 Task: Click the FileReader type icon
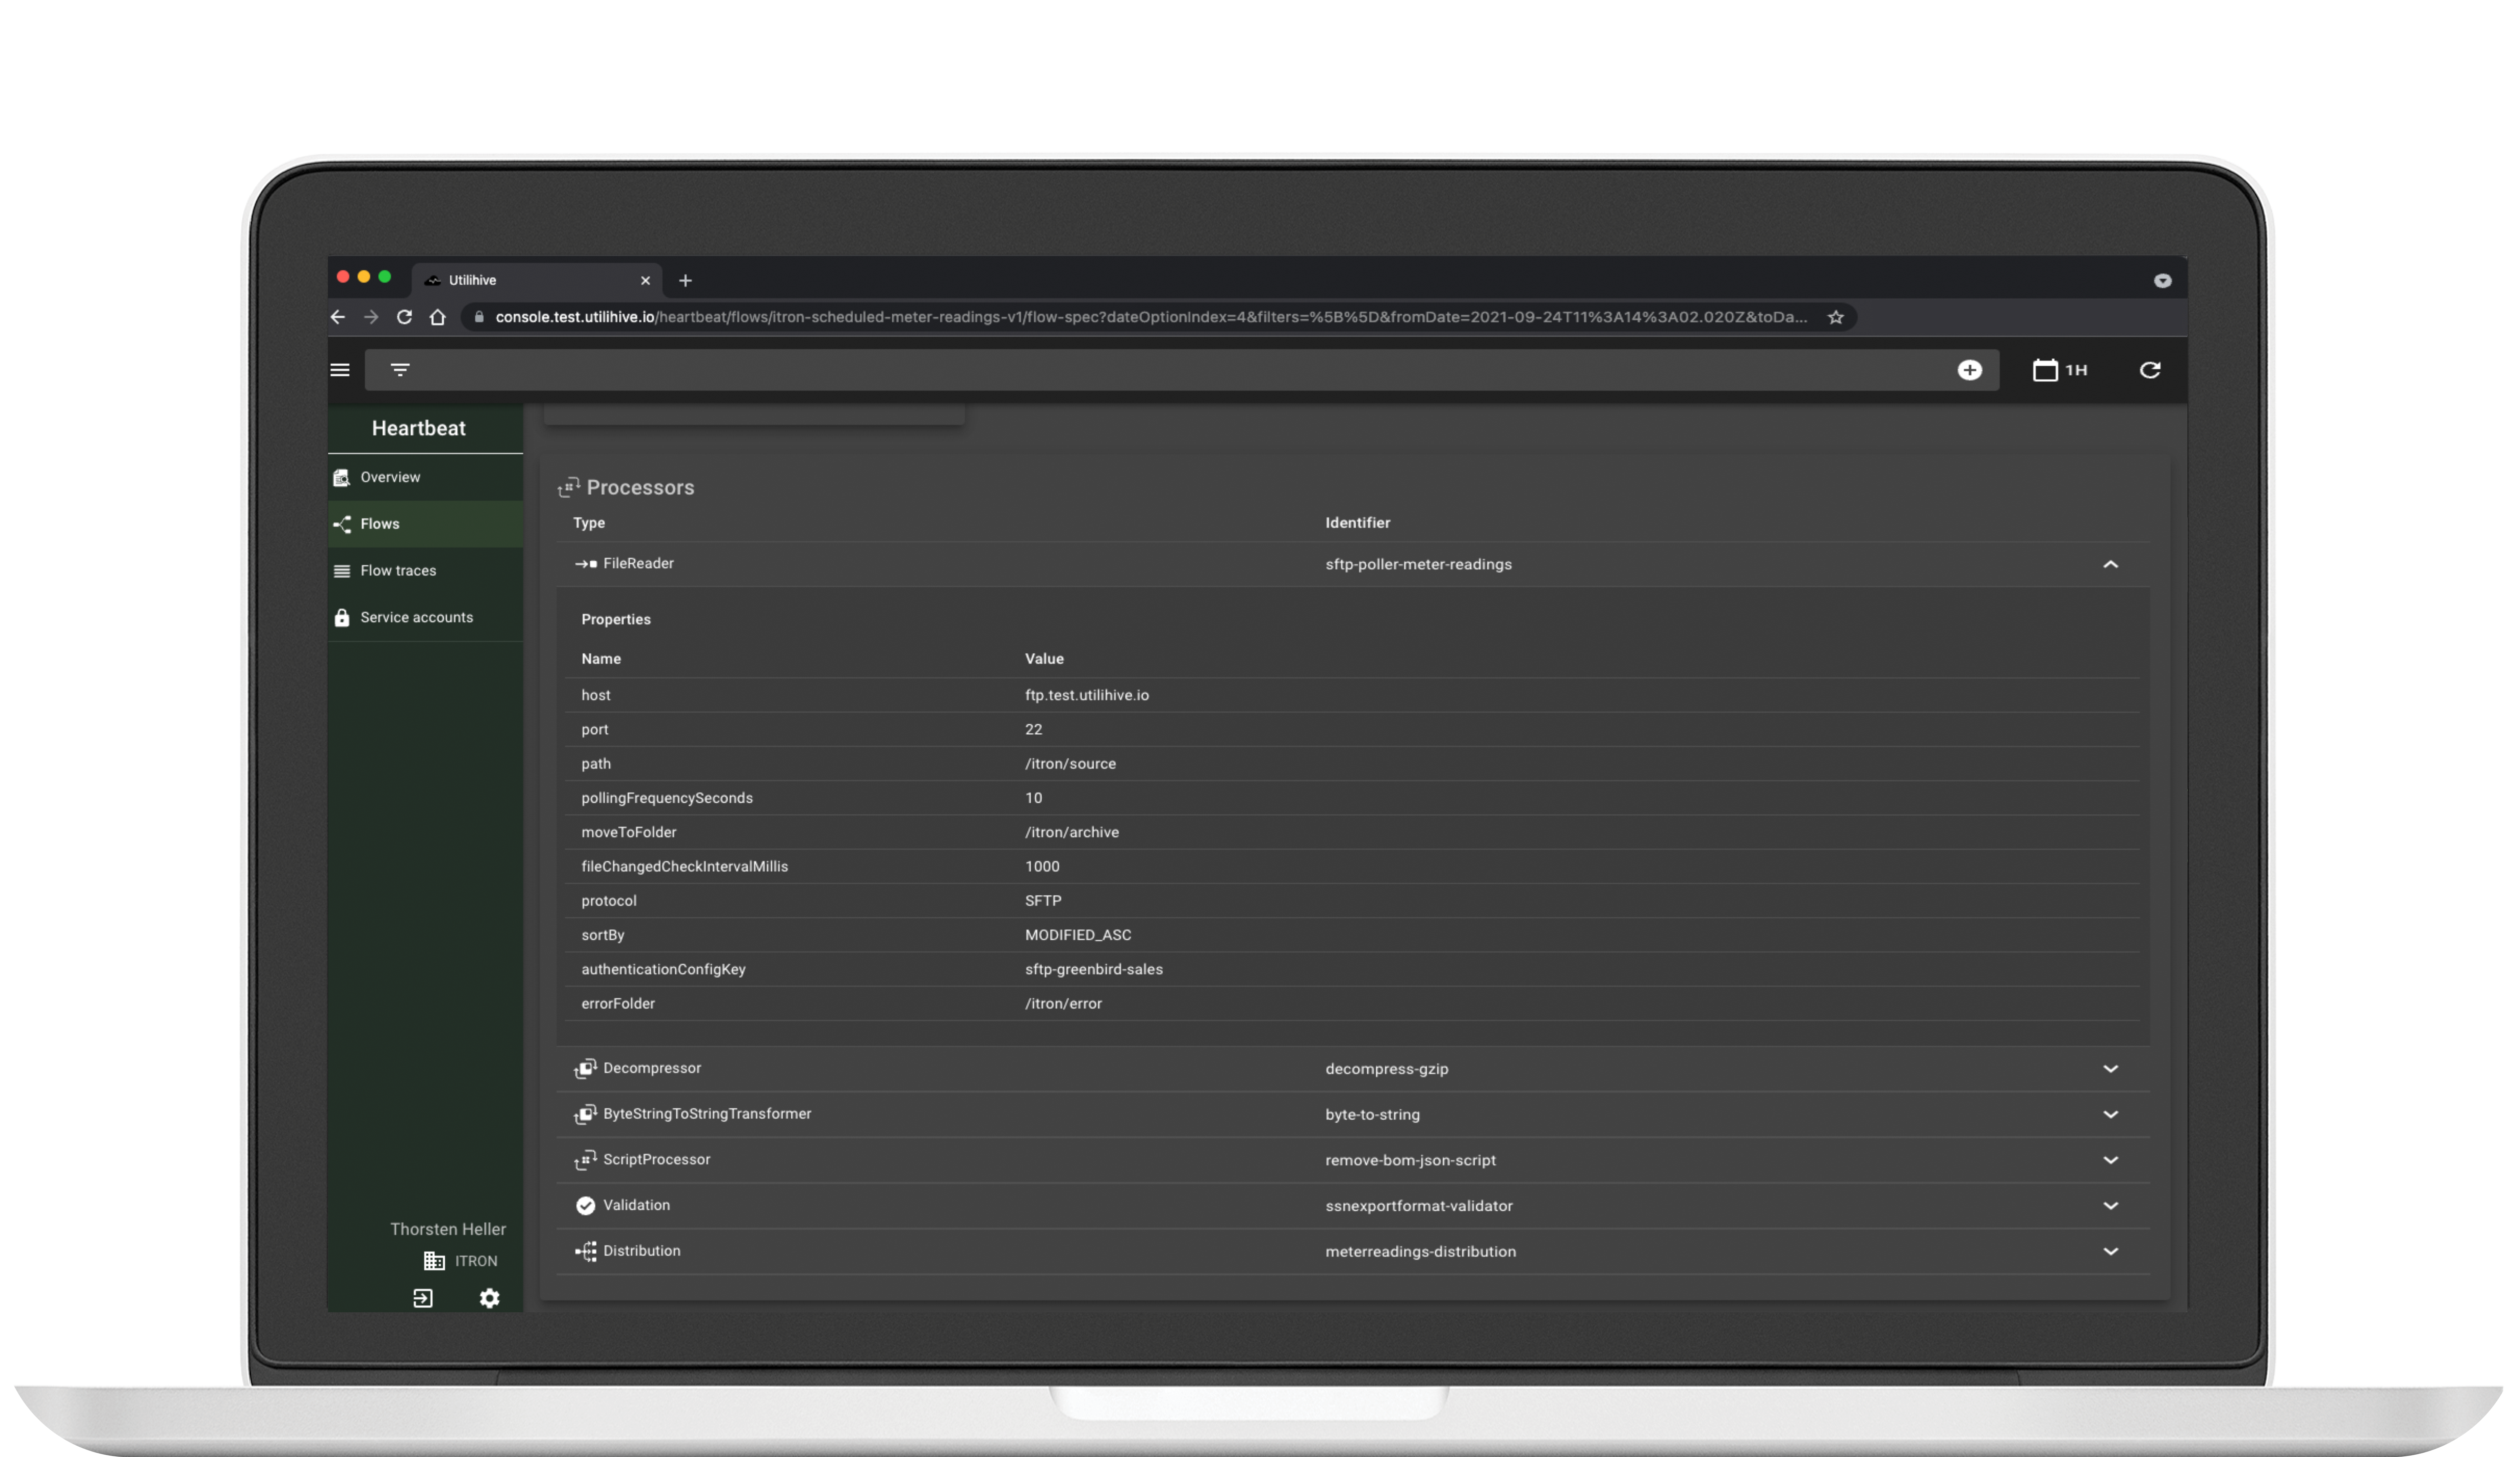click(586, 564)
